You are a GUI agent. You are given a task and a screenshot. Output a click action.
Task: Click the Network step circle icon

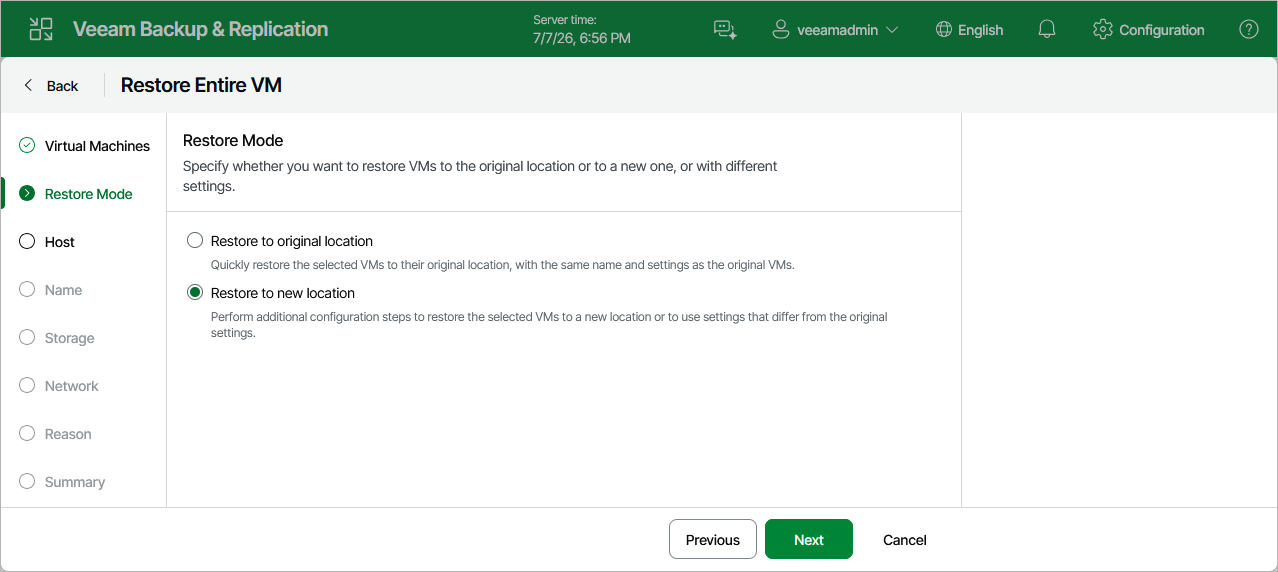pyautogui.click(x=27, y=385)
